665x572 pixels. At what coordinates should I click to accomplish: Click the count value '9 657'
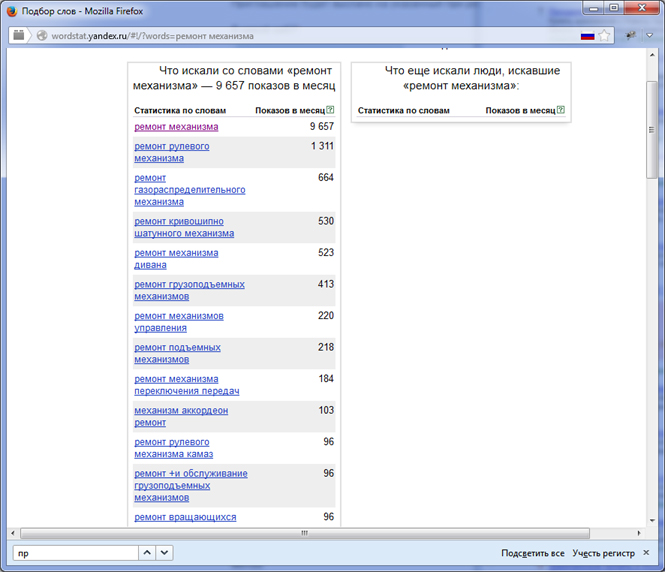click(322, 126)
